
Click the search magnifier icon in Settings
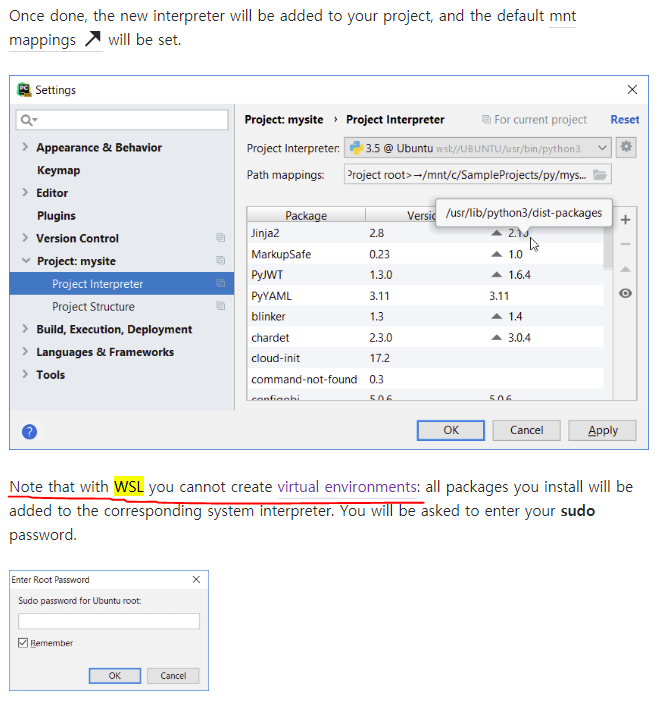pyautogui.click(x=28, y=120)
